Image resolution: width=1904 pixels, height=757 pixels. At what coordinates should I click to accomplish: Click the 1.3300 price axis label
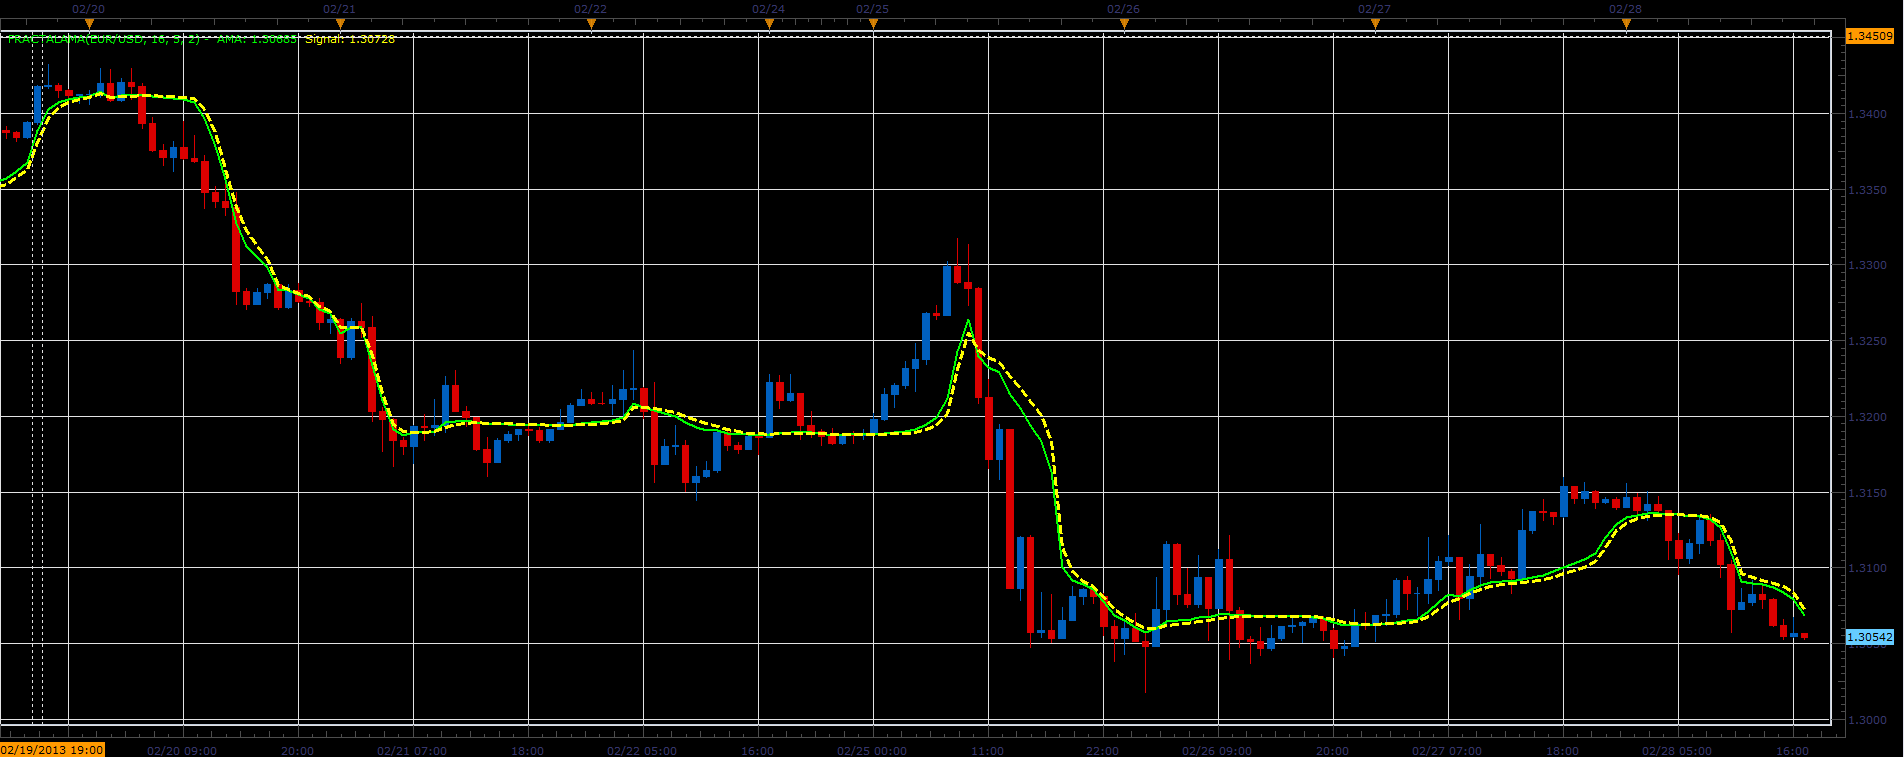1869,266
